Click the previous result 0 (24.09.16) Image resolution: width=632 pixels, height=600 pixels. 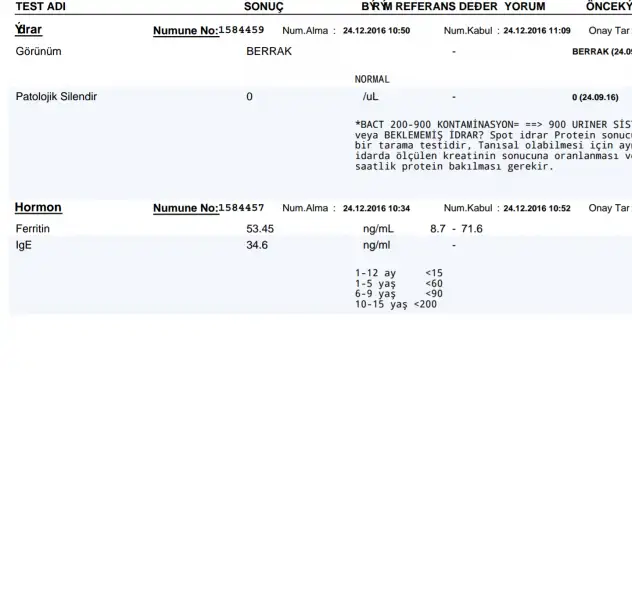pos(595,98)
